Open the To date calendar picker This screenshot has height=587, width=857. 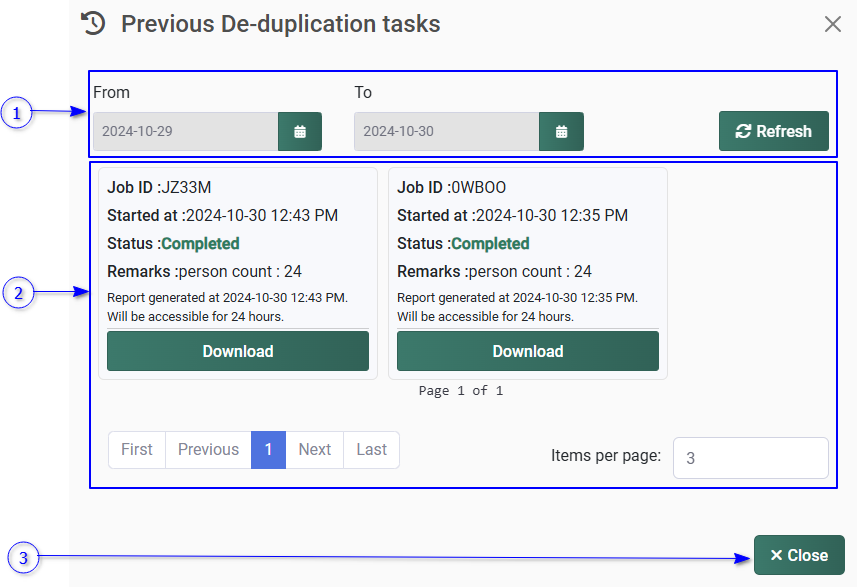561,131
